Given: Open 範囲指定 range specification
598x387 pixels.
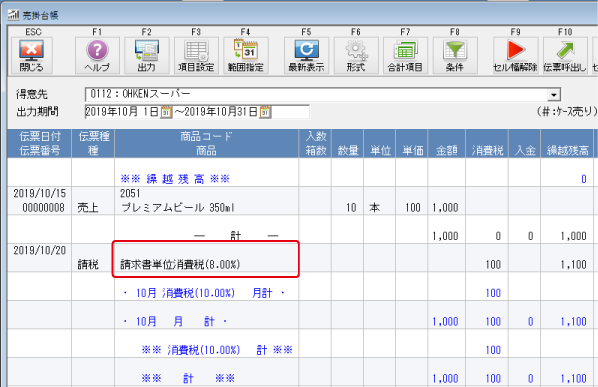Looking at the screenshot, I should click(246, 55).
